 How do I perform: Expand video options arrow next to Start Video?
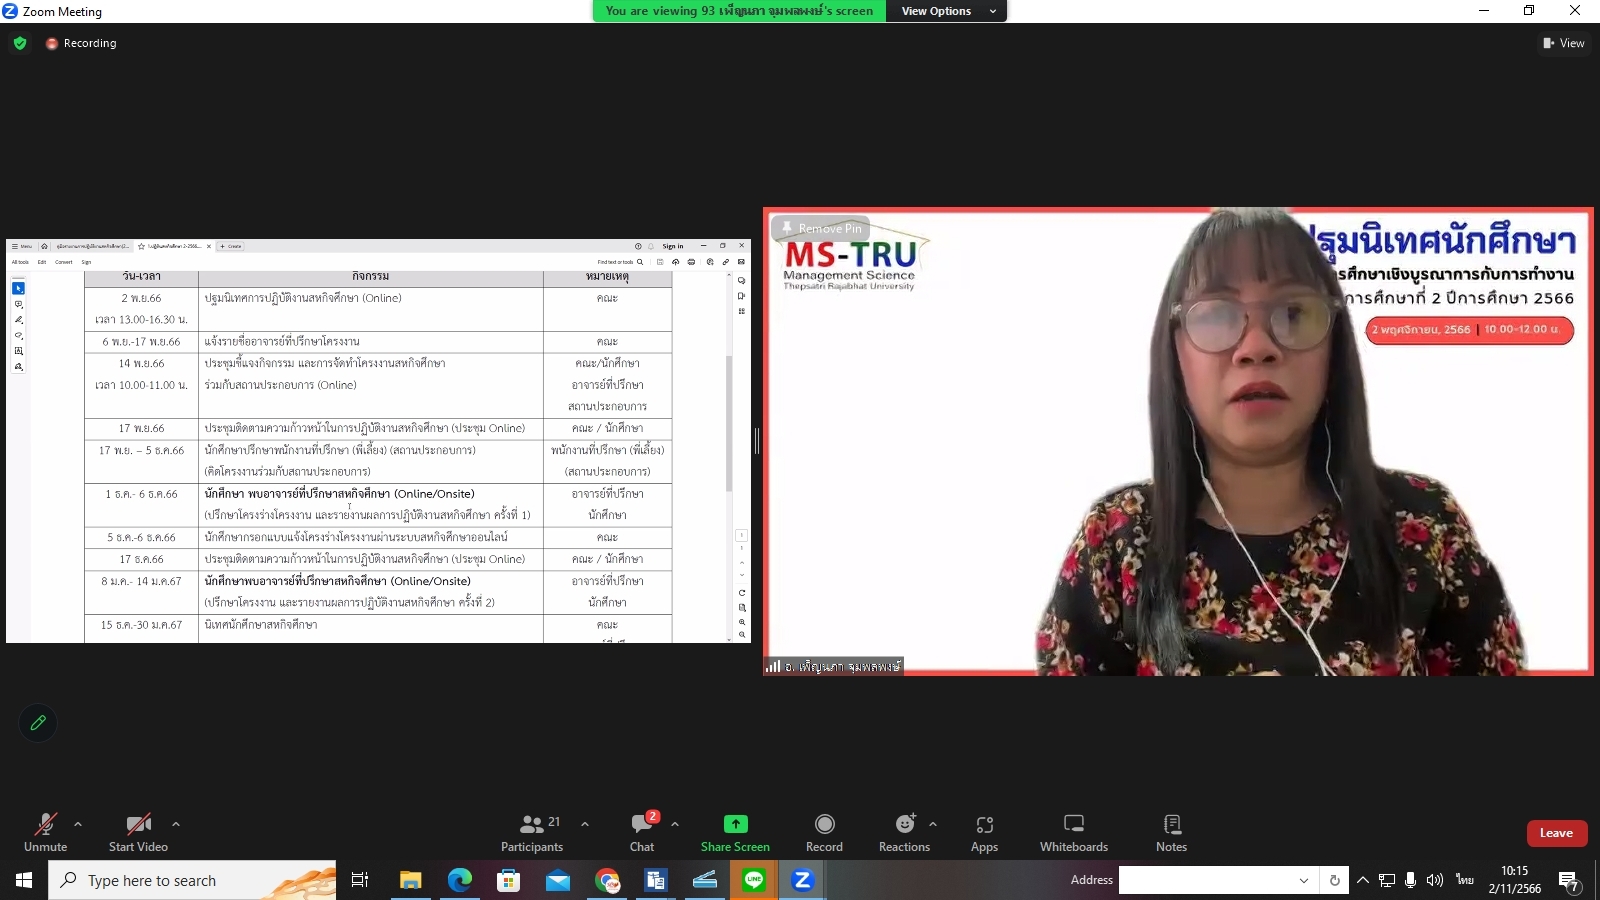[x=176, y=824]
